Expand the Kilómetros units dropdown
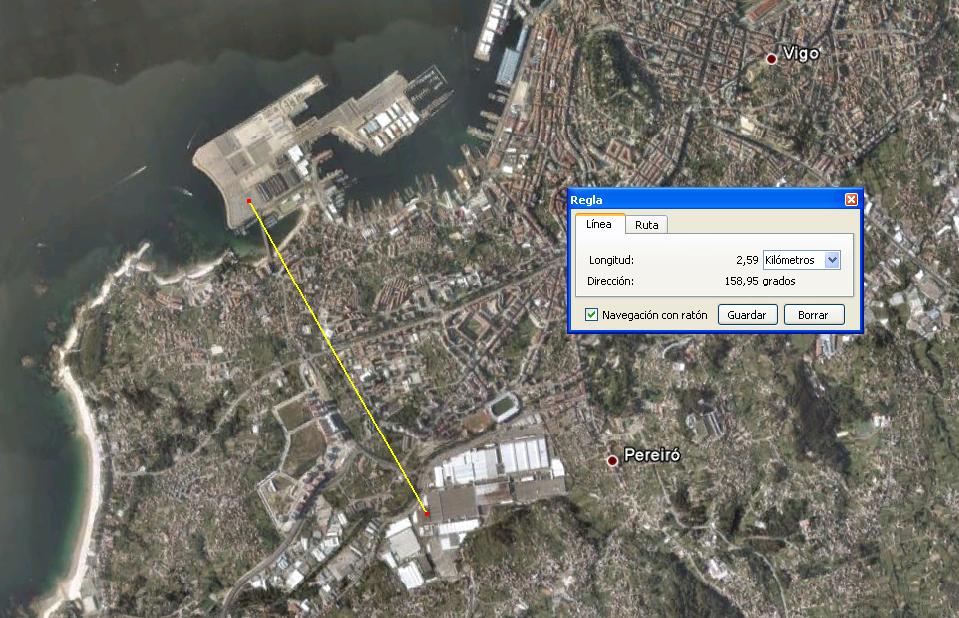The width and height of the screenshot is (959, 618). pyautogui.click(x=832, y=260)
